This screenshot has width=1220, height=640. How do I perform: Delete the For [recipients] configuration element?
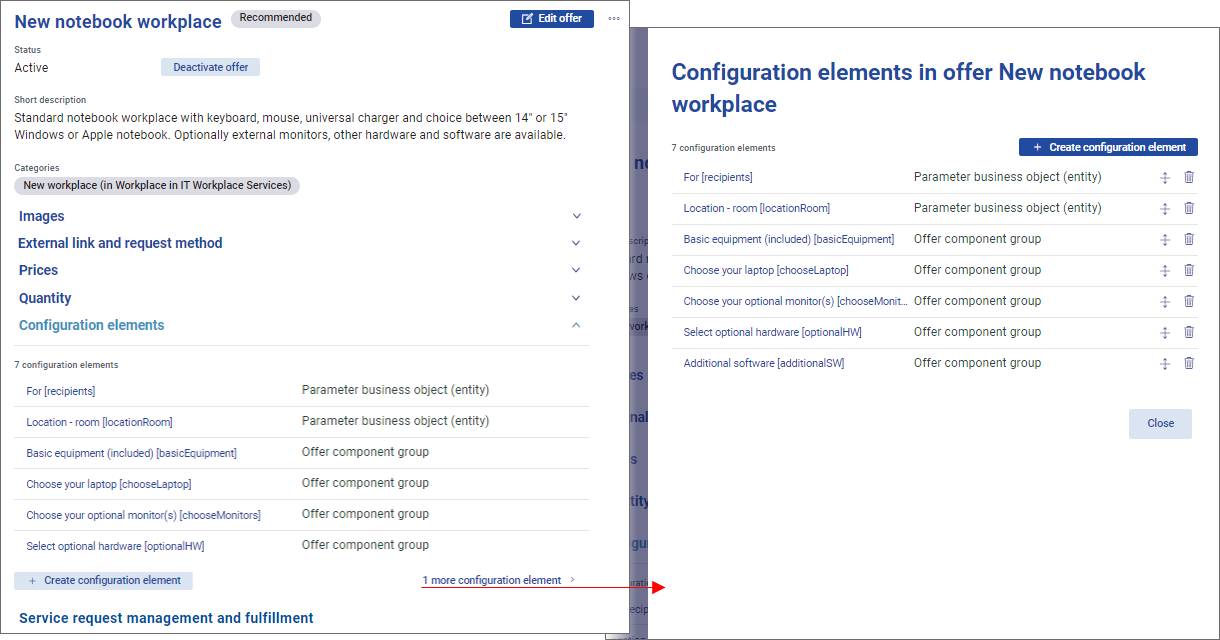coord(1189,178)
